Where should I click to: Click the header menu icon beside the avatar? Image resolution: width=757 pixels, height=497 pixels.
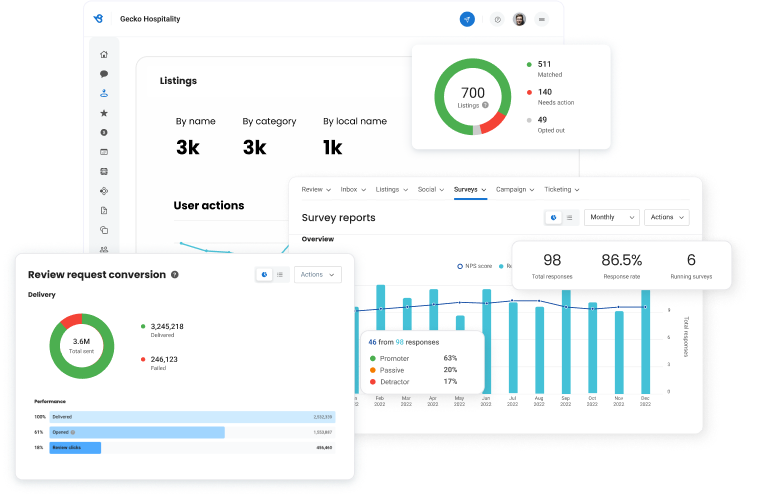pyautogui.click(x=542, y=19)
